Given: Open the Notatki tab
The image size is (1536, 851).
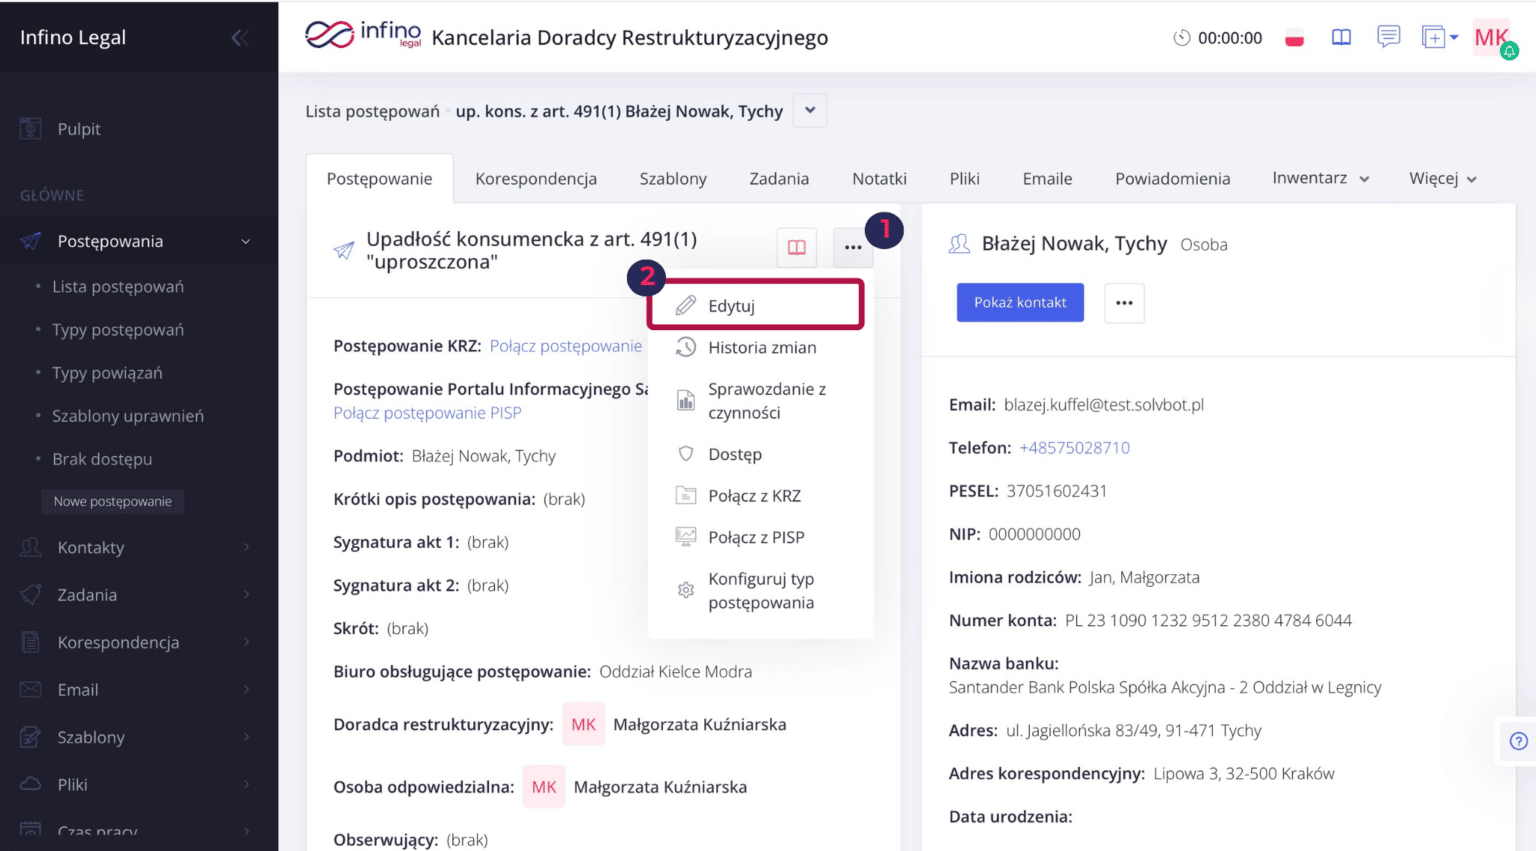Looking at the screenshot, I should [879, 179].
